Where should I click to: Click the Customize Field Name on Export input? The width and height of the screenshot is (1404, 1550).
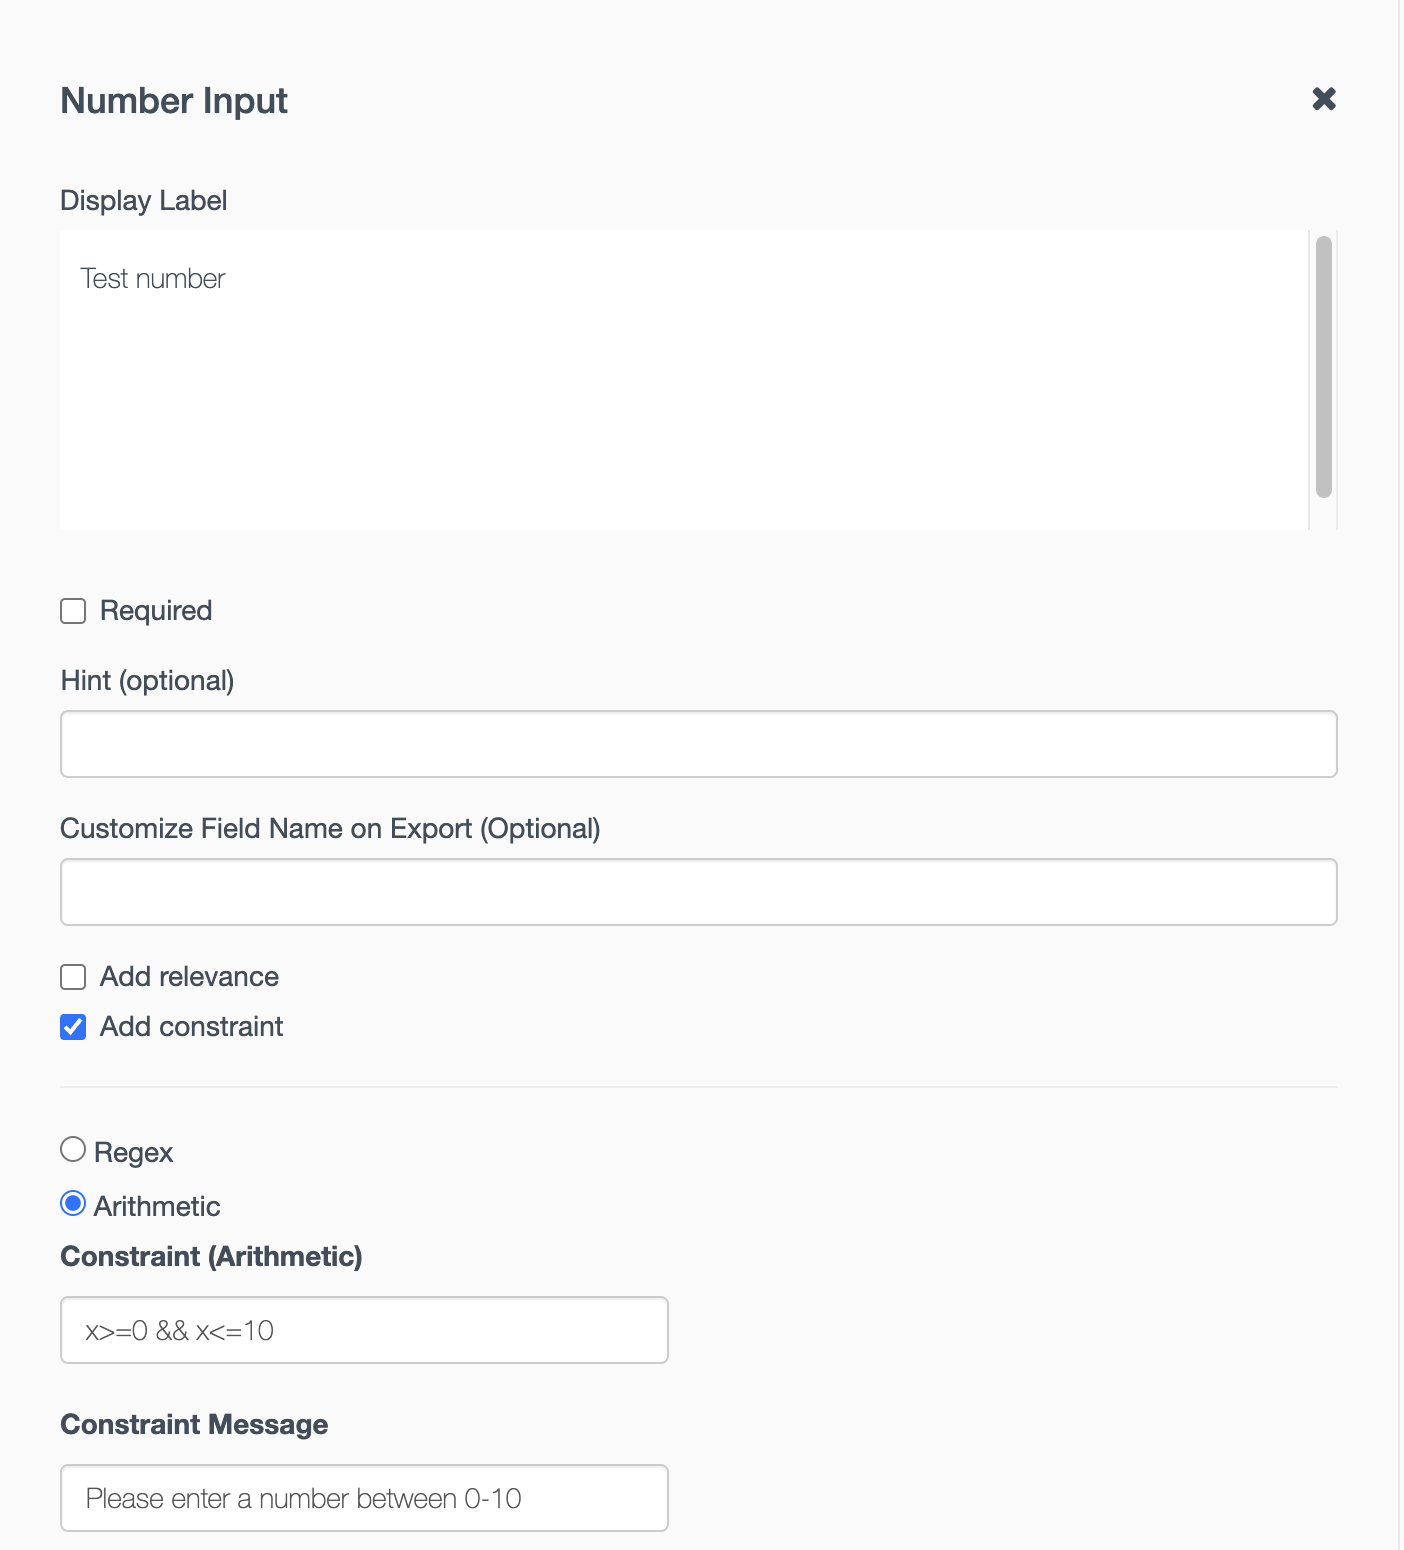[698, 892]
